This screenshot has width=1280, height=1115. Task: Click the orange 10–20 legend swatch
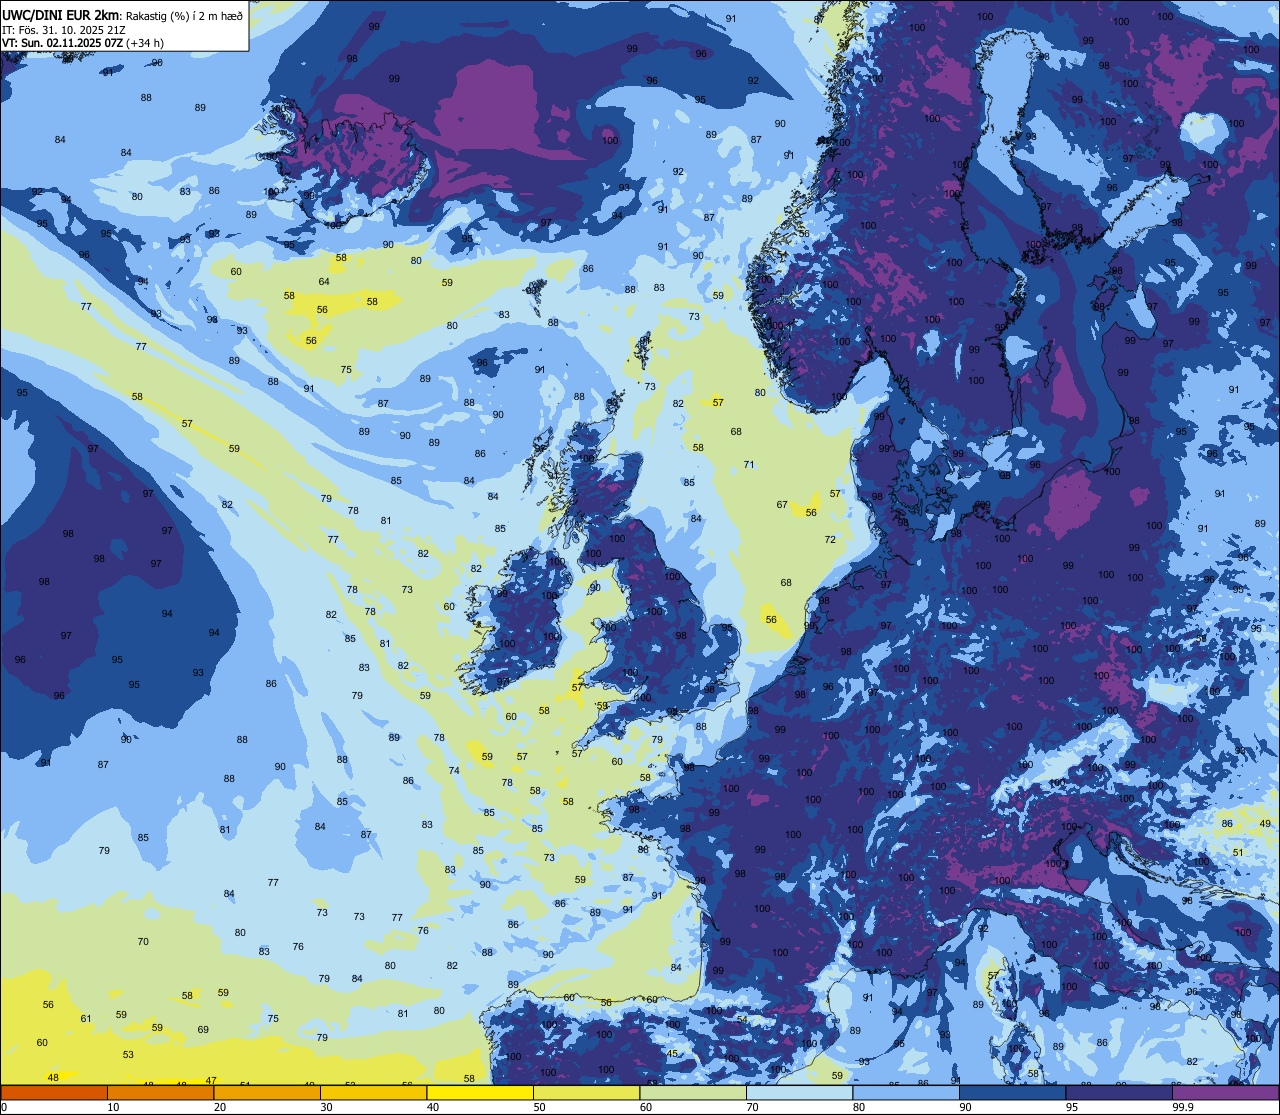coord(160,1092)
